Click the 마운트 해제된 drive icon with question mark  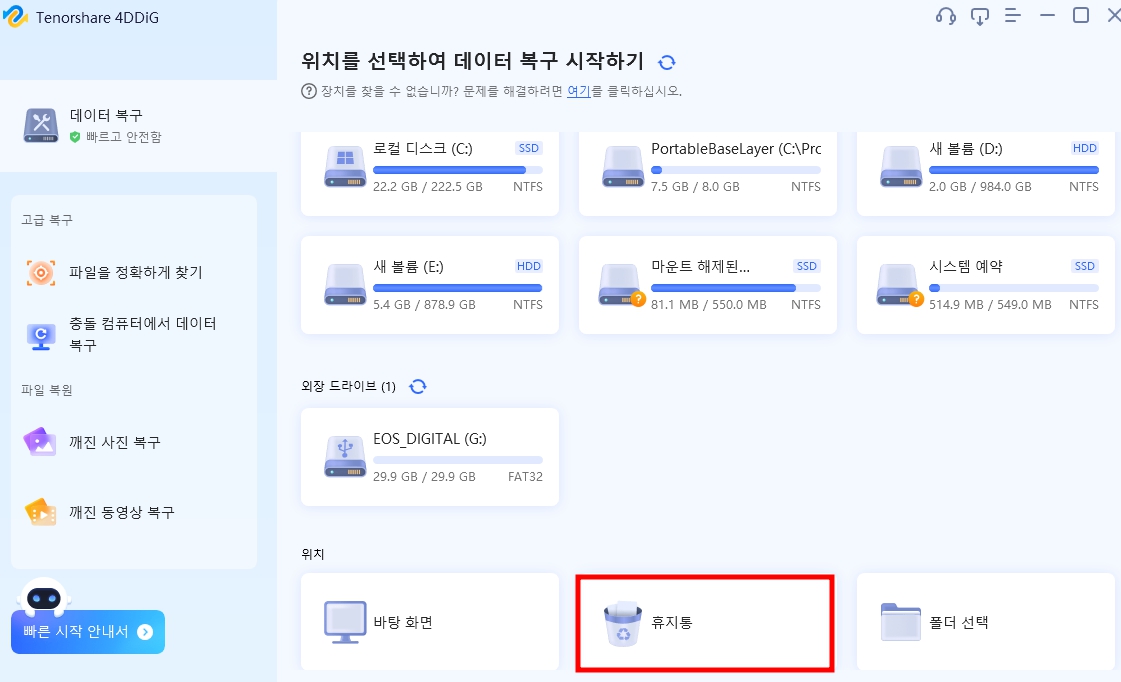(623, 285)
